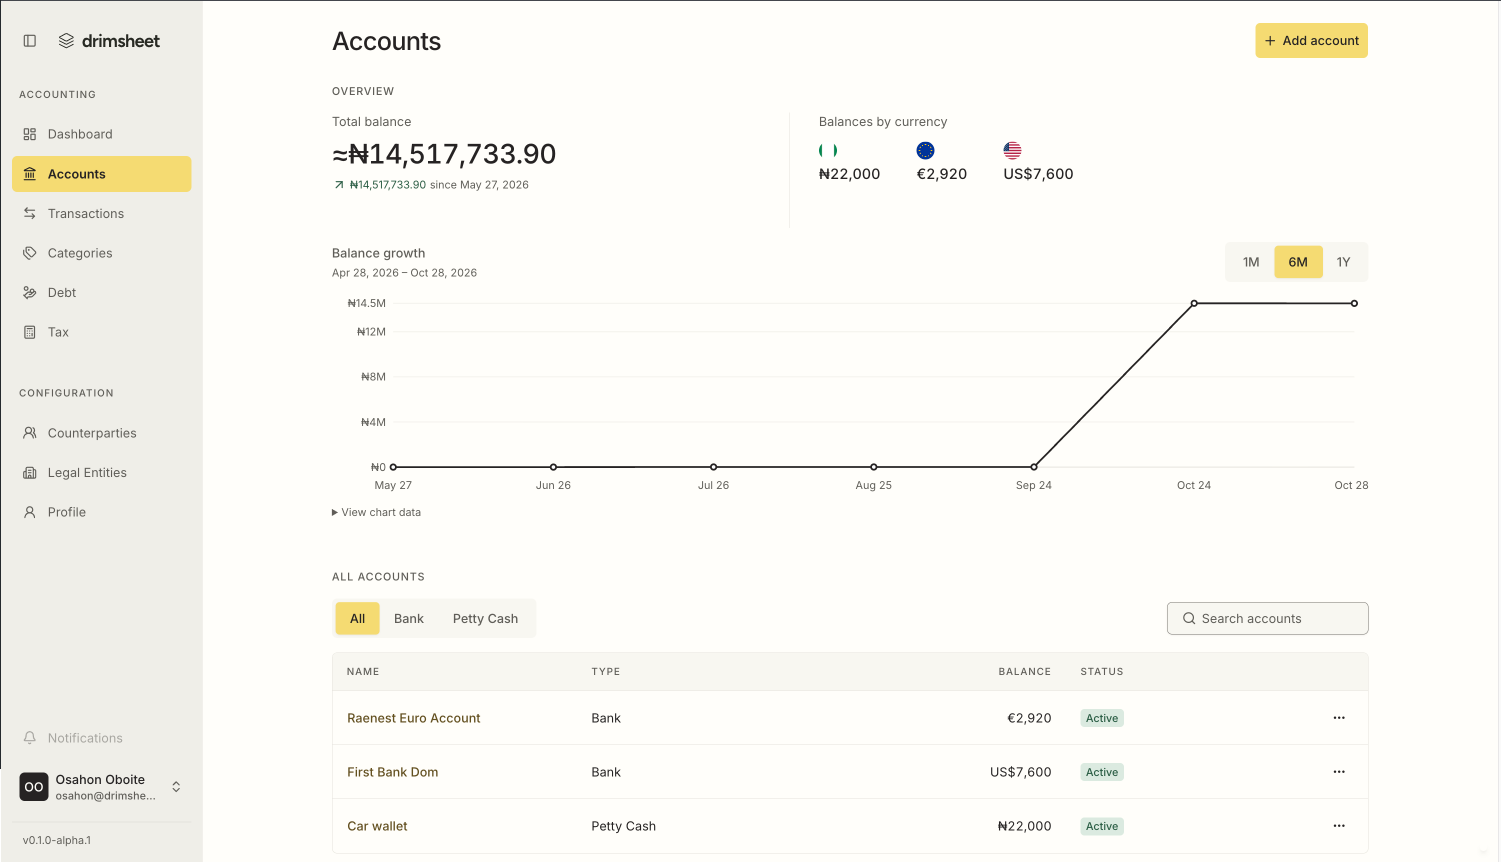Filter accounts by Bank
Image resolution: width=1501 pixels, height=862 pixels.
pyautogui.click(x=409, y=618)
